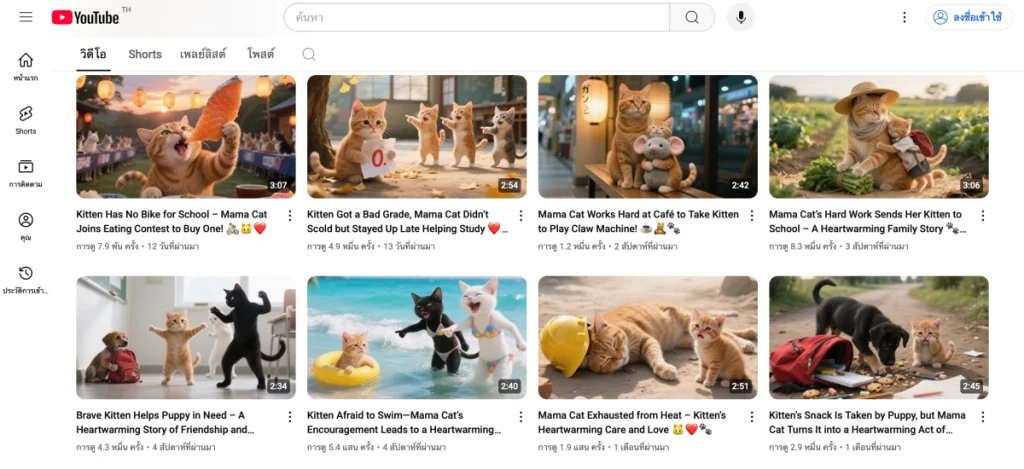
Task: Open Subscriptions in the sidebar
Action: pyautogui.click(x=26, y=173)
